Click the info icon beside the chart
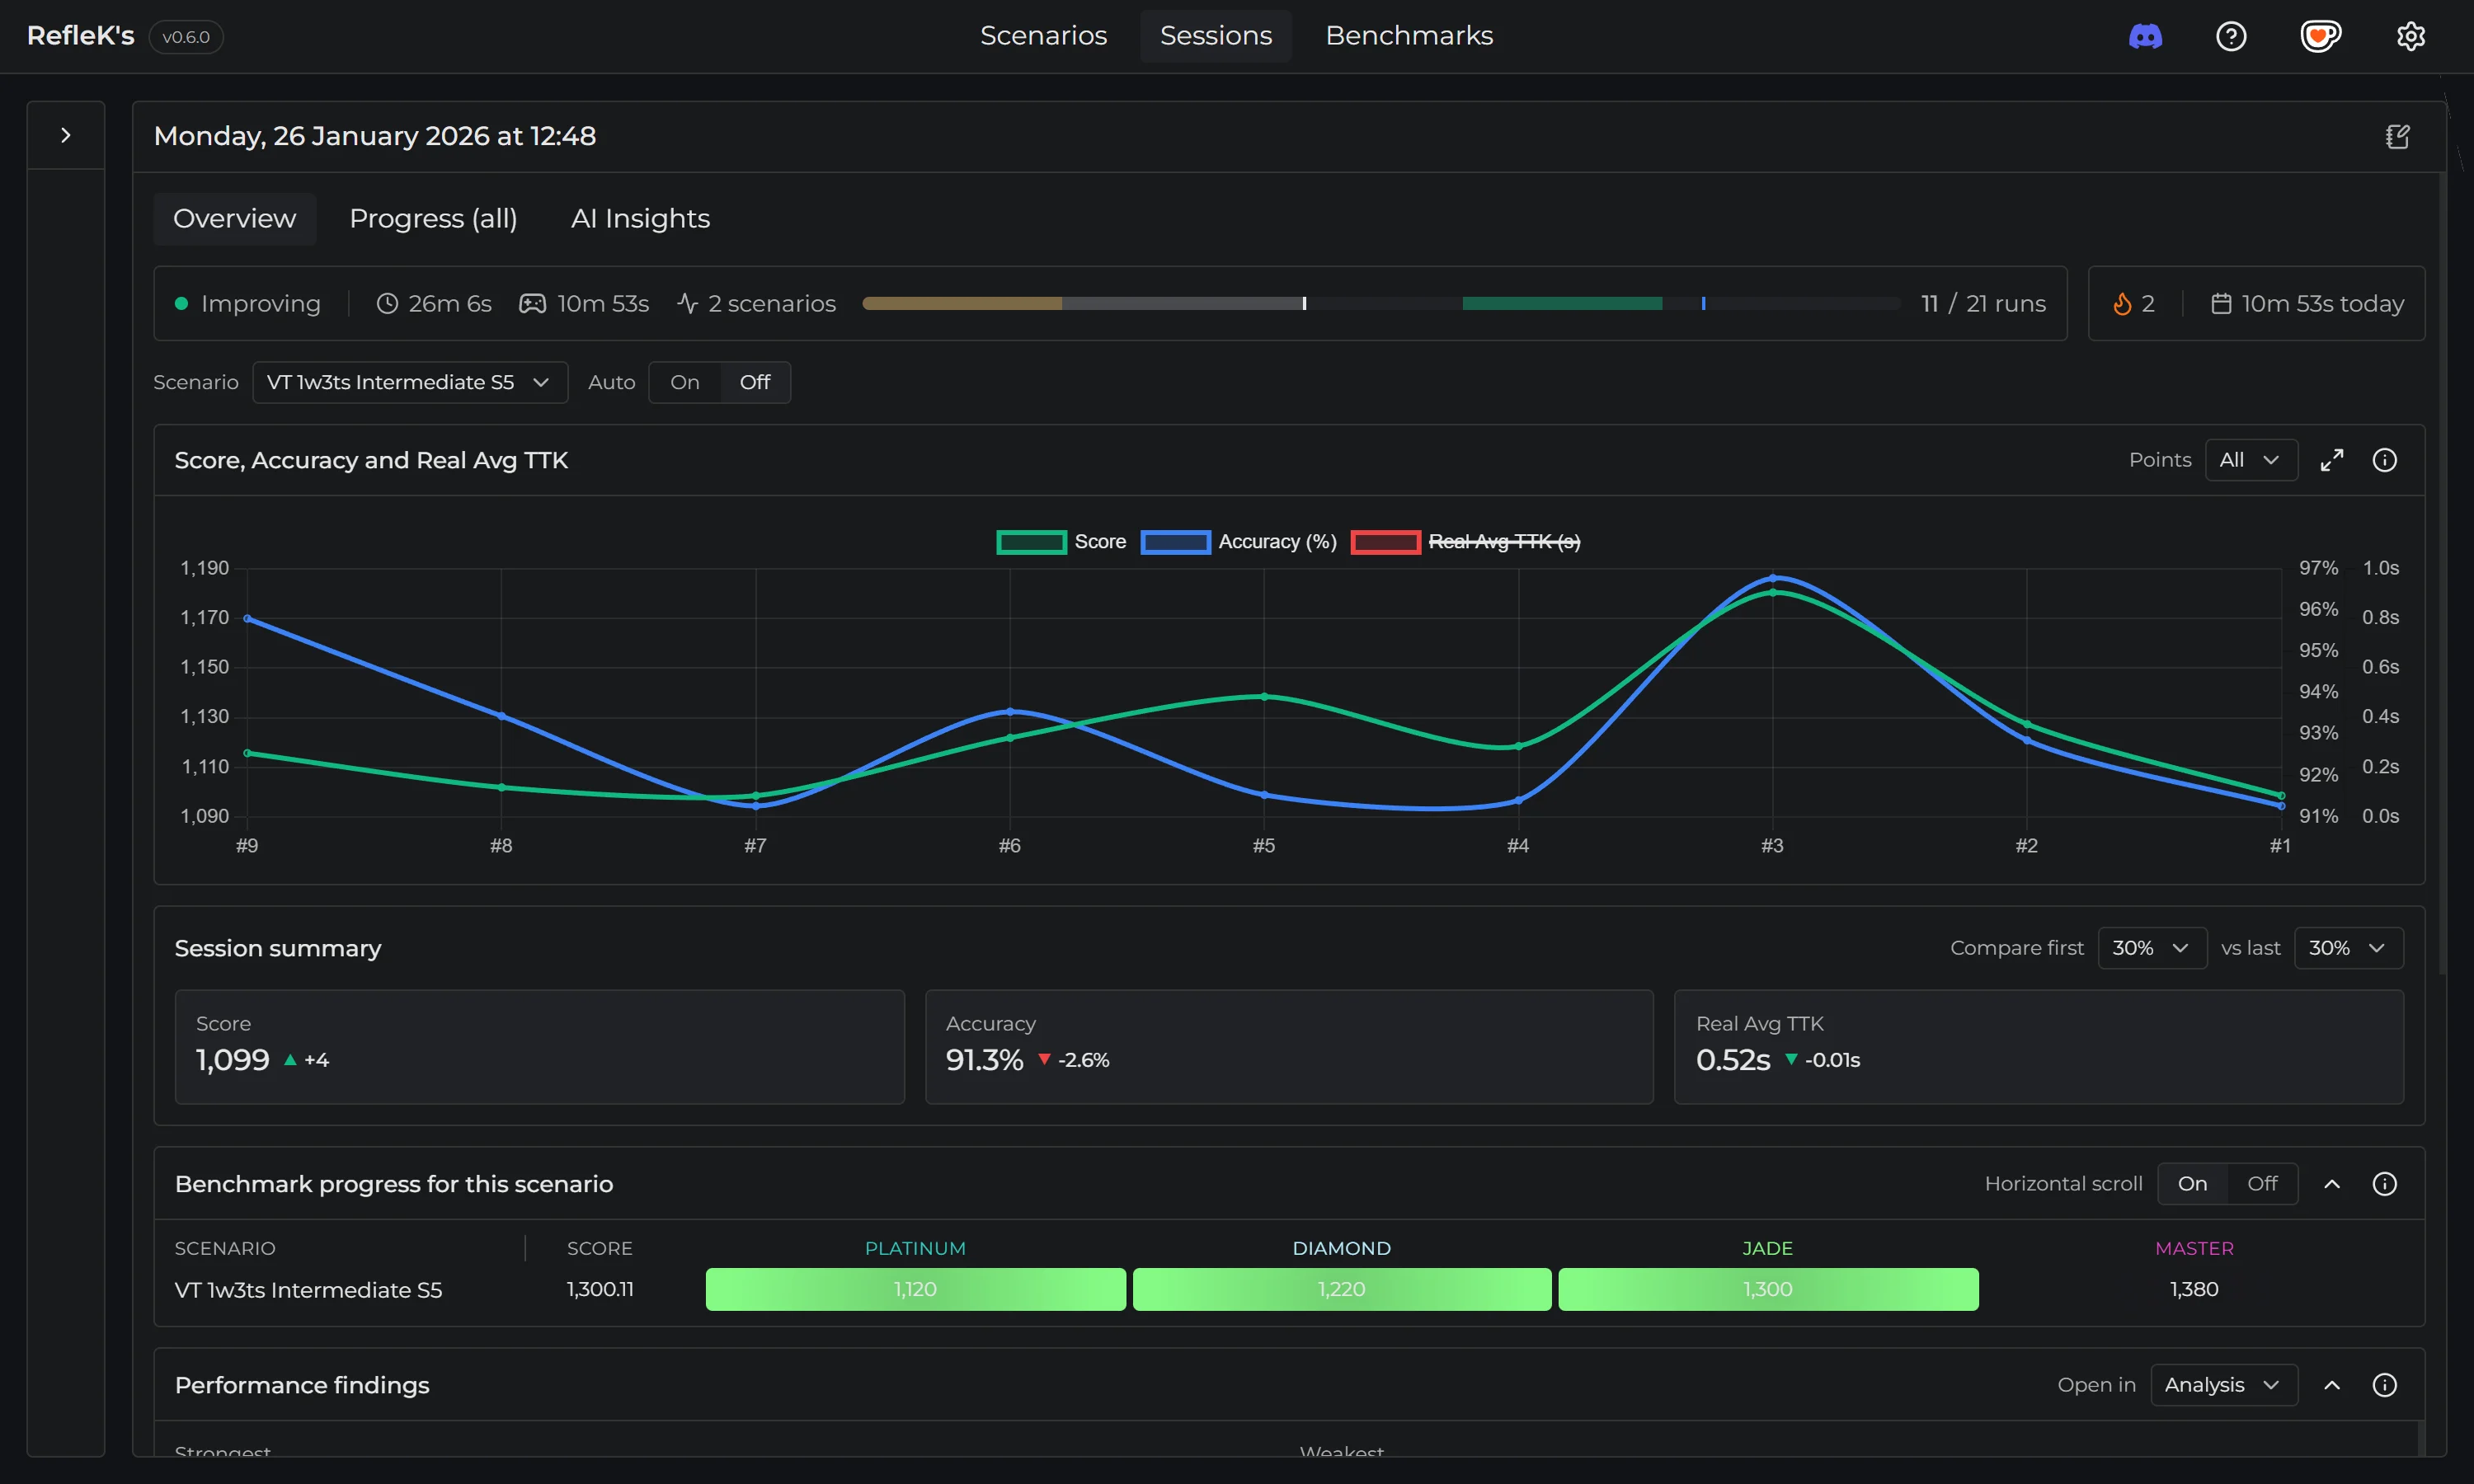The image size is (2474, 1484). point(2386,459)
